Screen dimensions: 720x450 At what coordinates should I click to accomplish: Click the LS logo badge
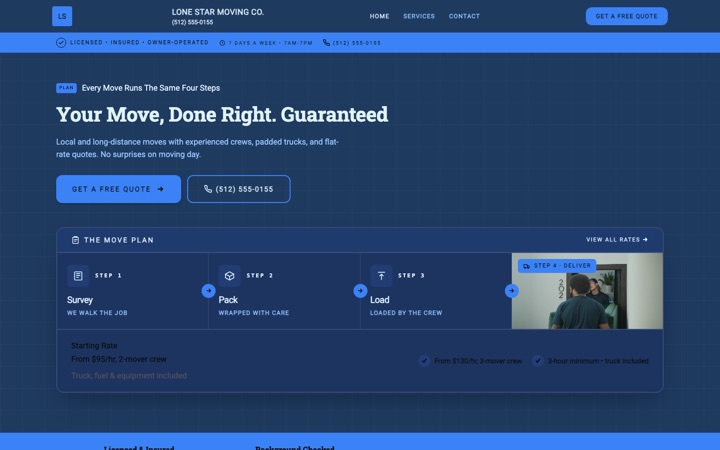point(62,16)
